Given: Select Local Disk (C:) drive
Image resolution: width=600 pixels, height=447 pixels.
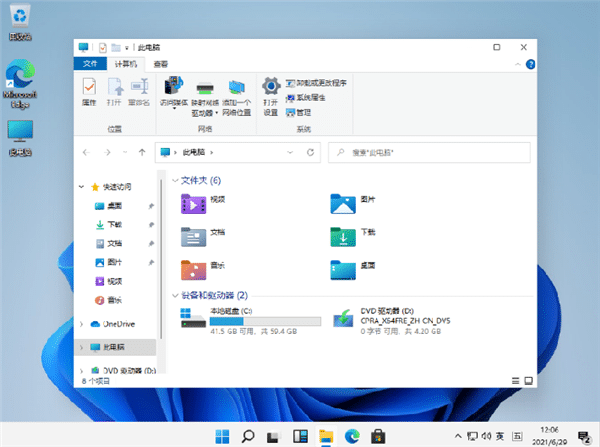Looking at the screenshot, I should point(251,321).
